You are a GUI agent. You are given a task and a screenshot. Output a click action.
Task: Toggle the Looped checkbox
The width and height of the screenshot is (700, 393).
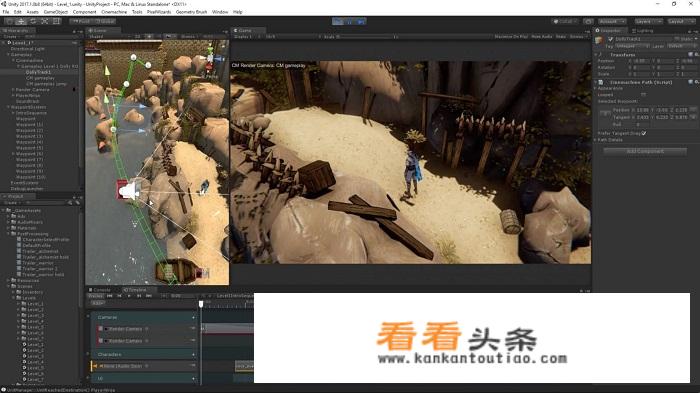coord(643,94)
